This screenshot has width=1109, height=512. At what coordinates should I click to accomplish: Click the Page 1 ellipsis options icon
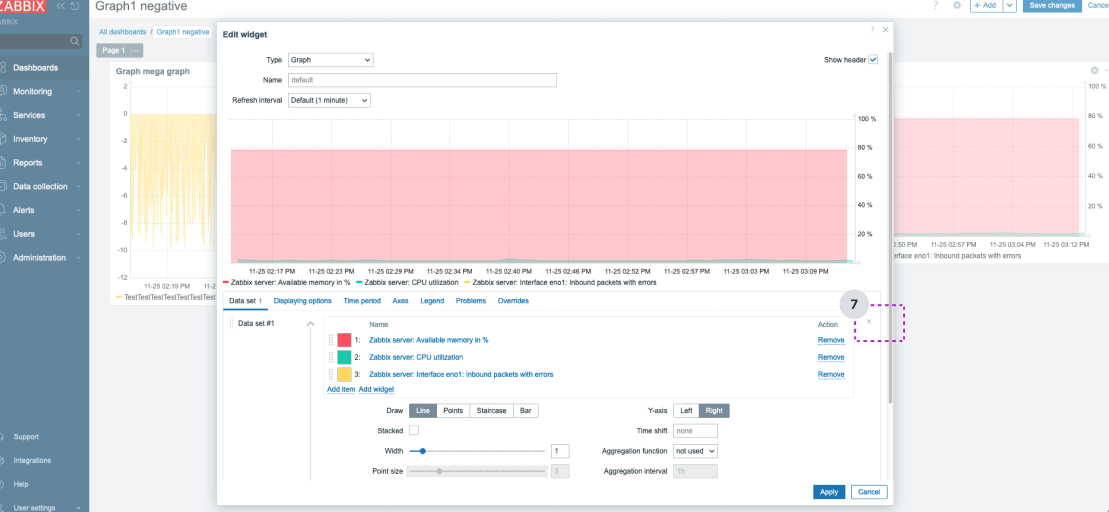134,50
